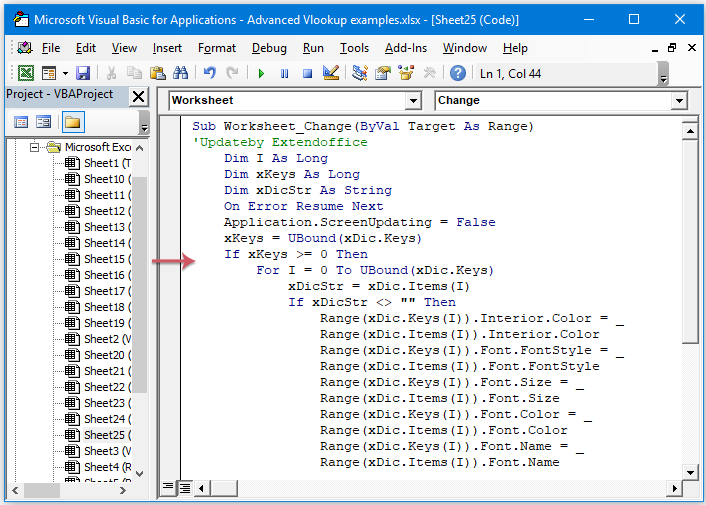Toggle Folders view in Project panel
The height and width of the screenshot is (505, 706).
coord(72,122)
